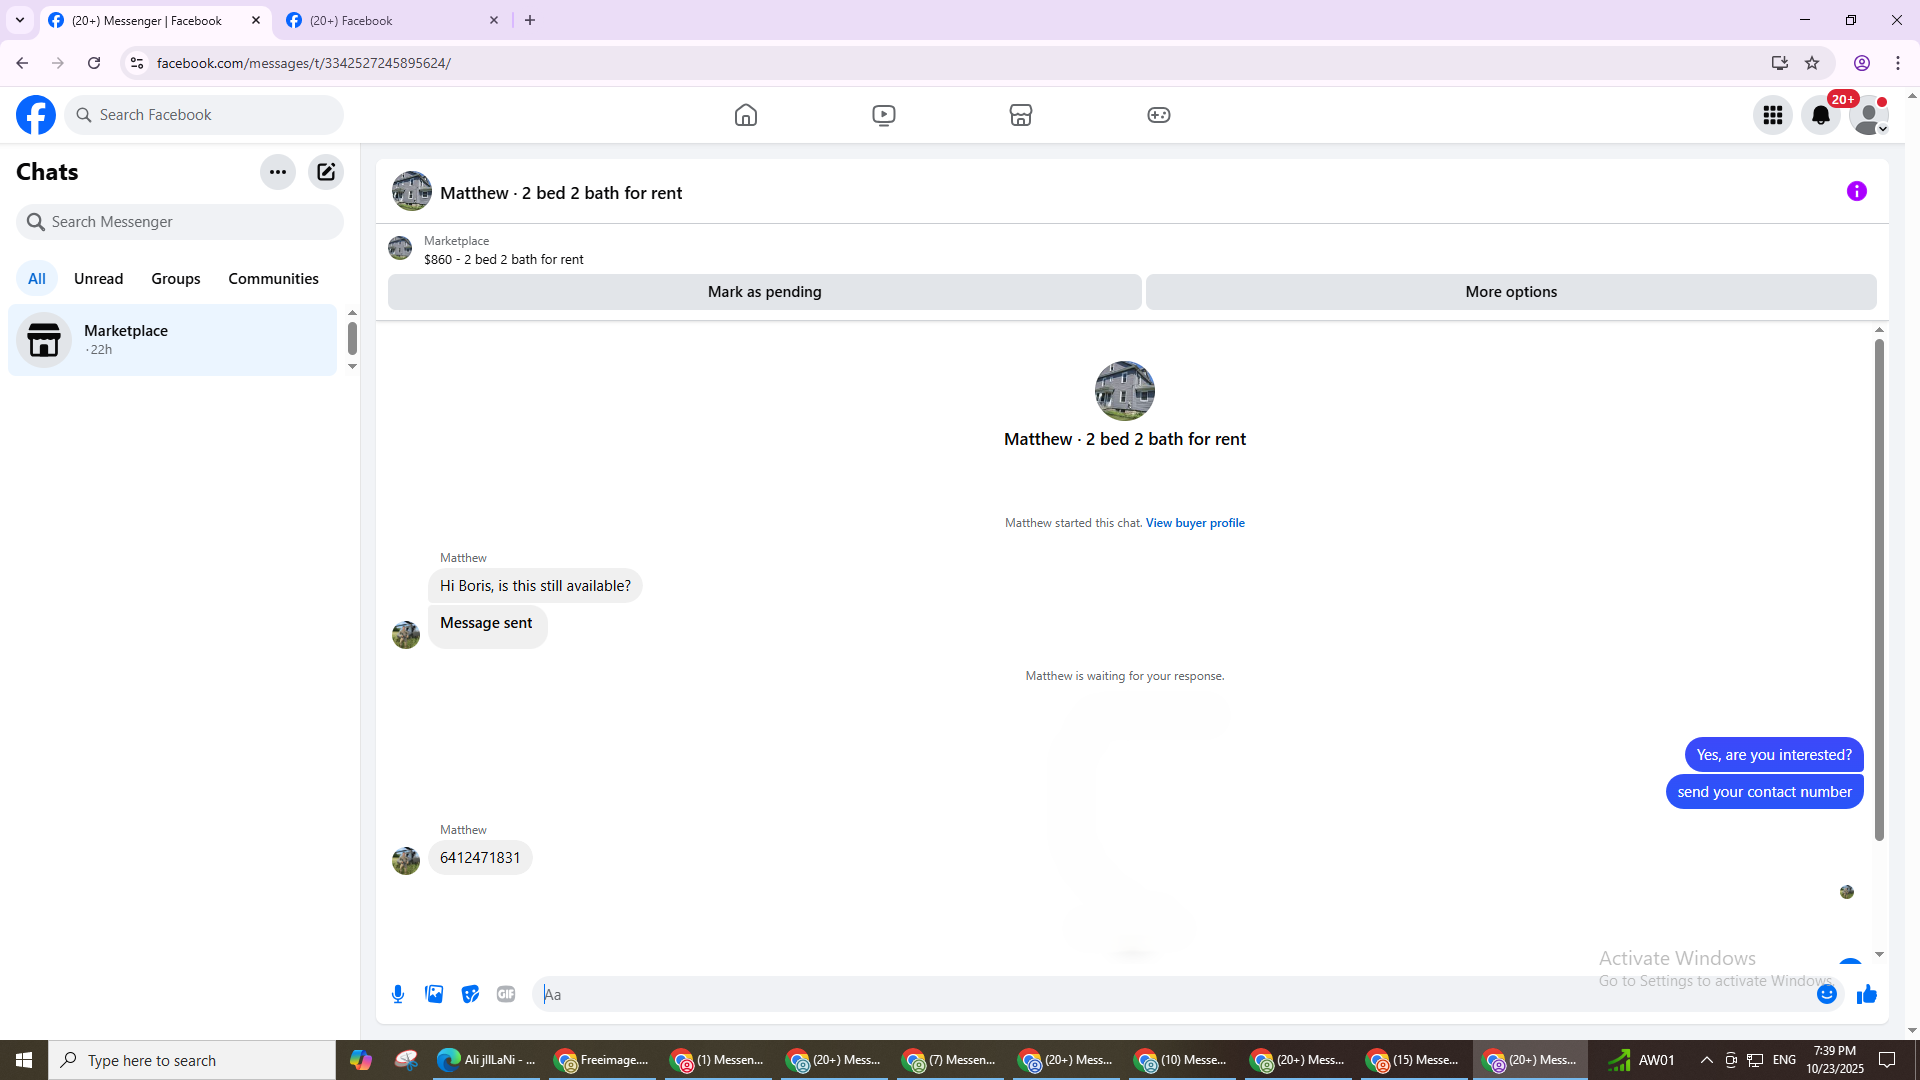Attach a file using the photo icon
The image size is (1920, 1080).
click(434, 994)
